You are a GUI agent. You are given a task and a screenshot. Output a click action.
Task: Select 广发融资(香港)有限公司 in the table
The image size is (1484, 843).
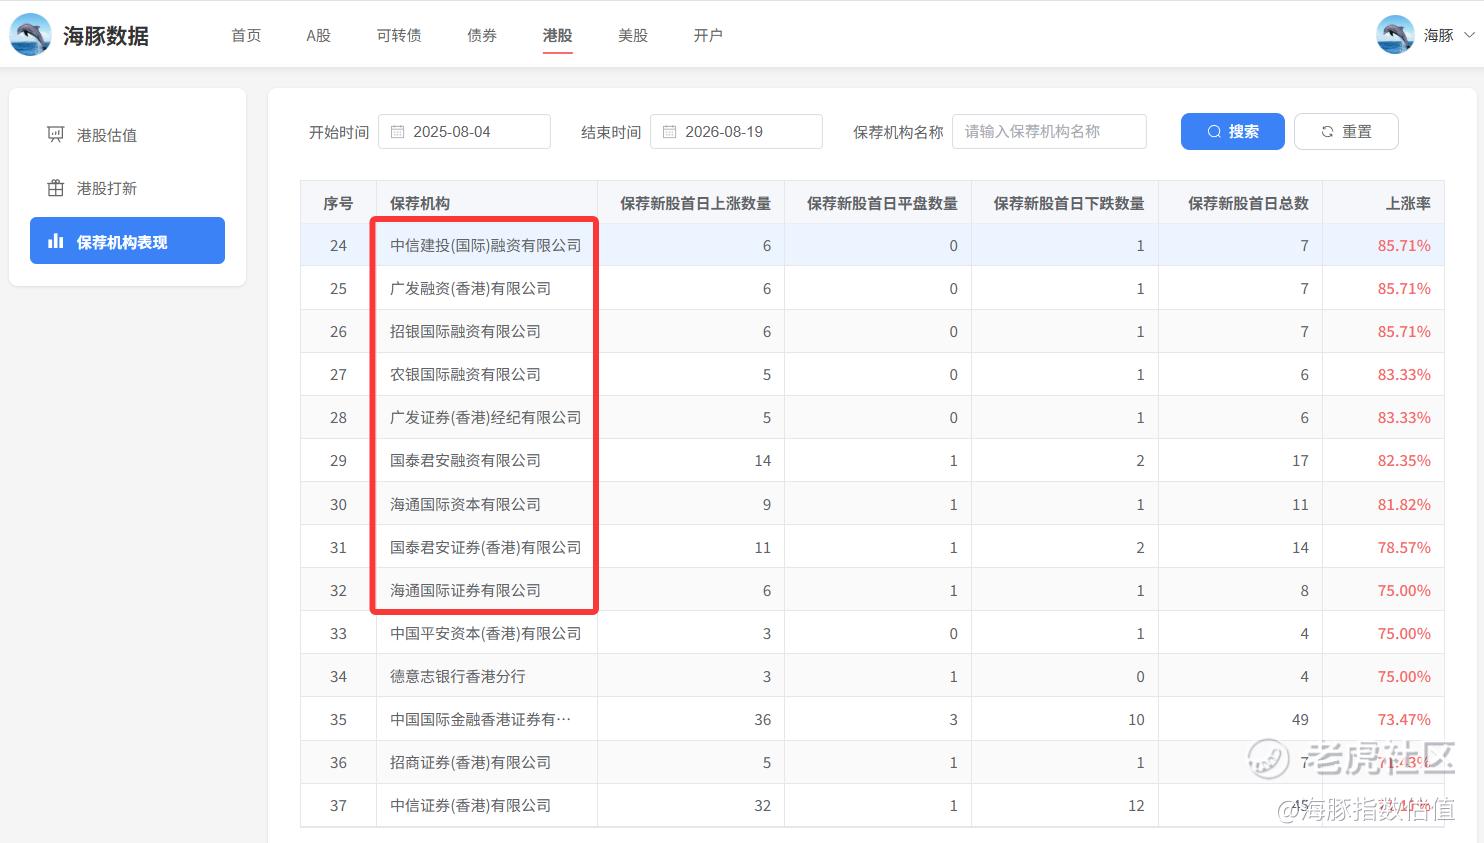pyautogui.click(x=471, y=289)
